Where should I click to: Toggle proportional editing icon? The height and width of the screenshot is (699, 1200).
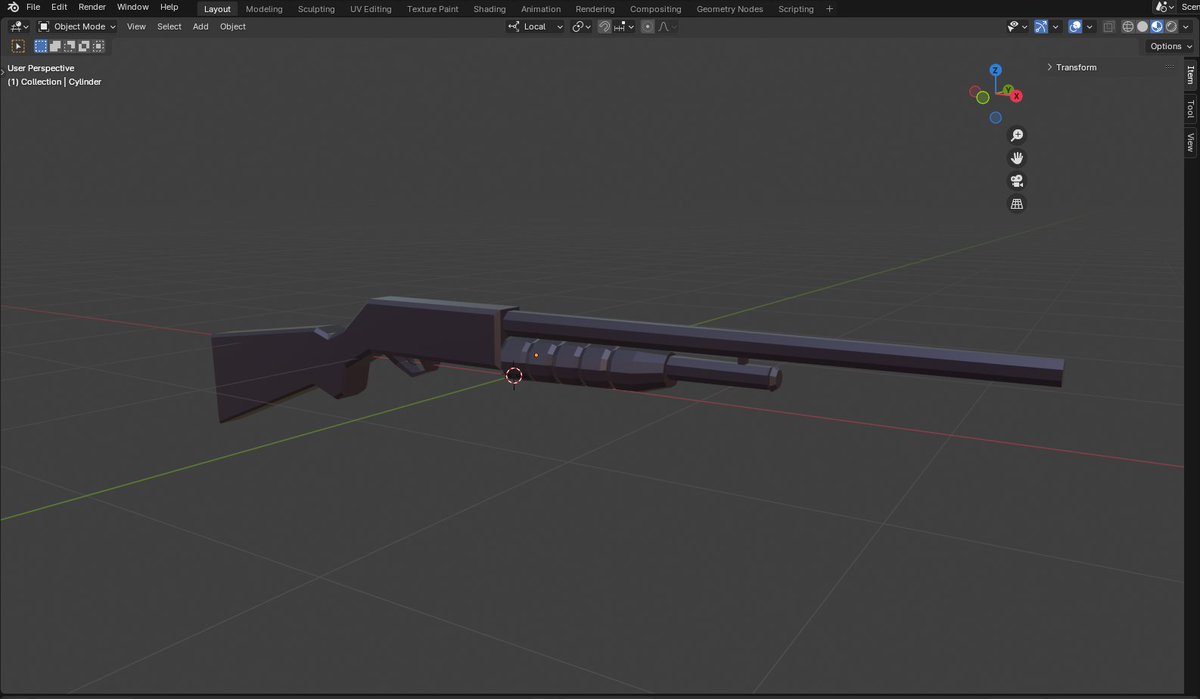[647, 27]
